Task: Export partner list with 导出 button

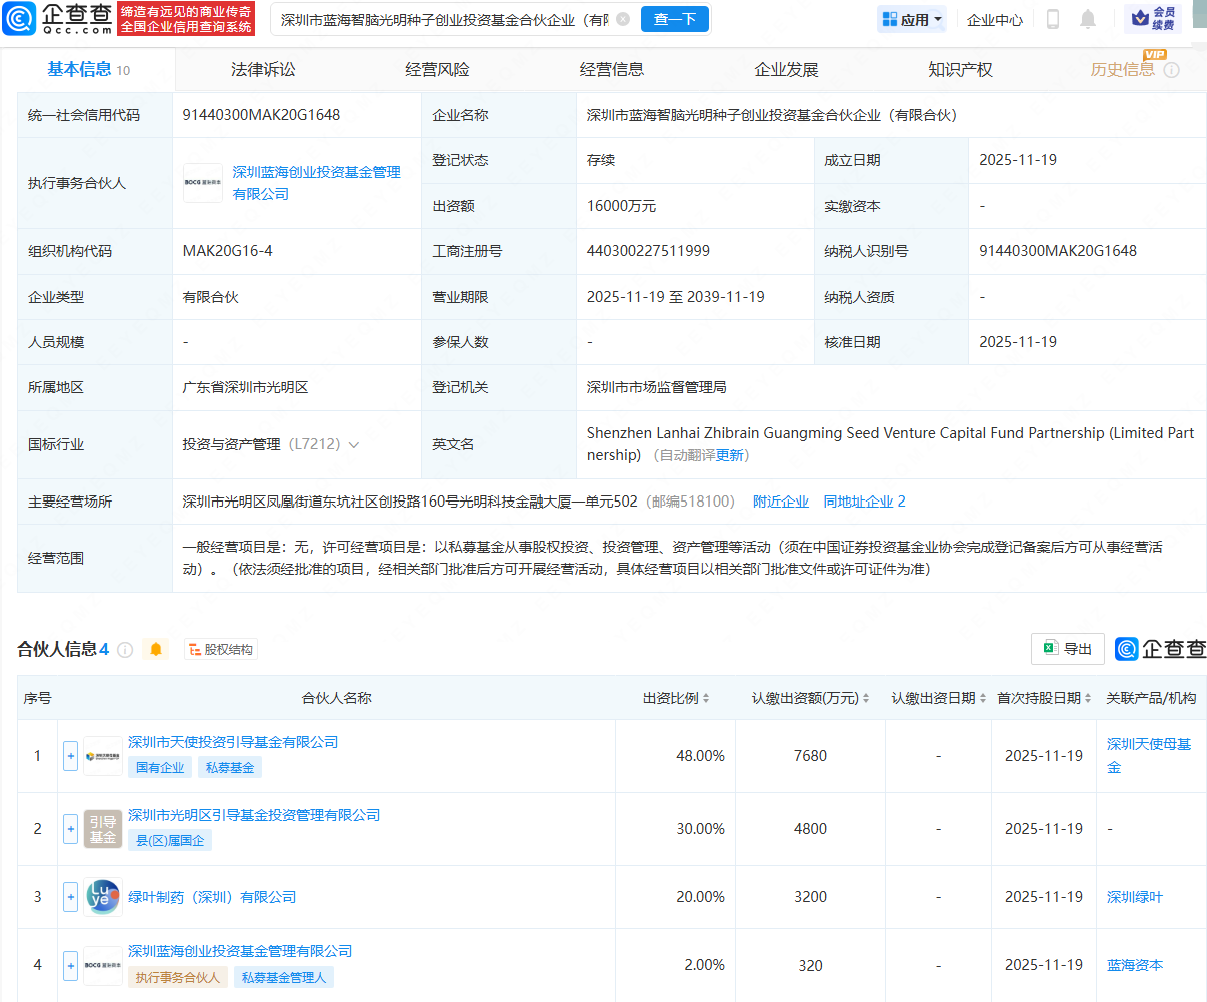Action: click(x=1067, y=649)
